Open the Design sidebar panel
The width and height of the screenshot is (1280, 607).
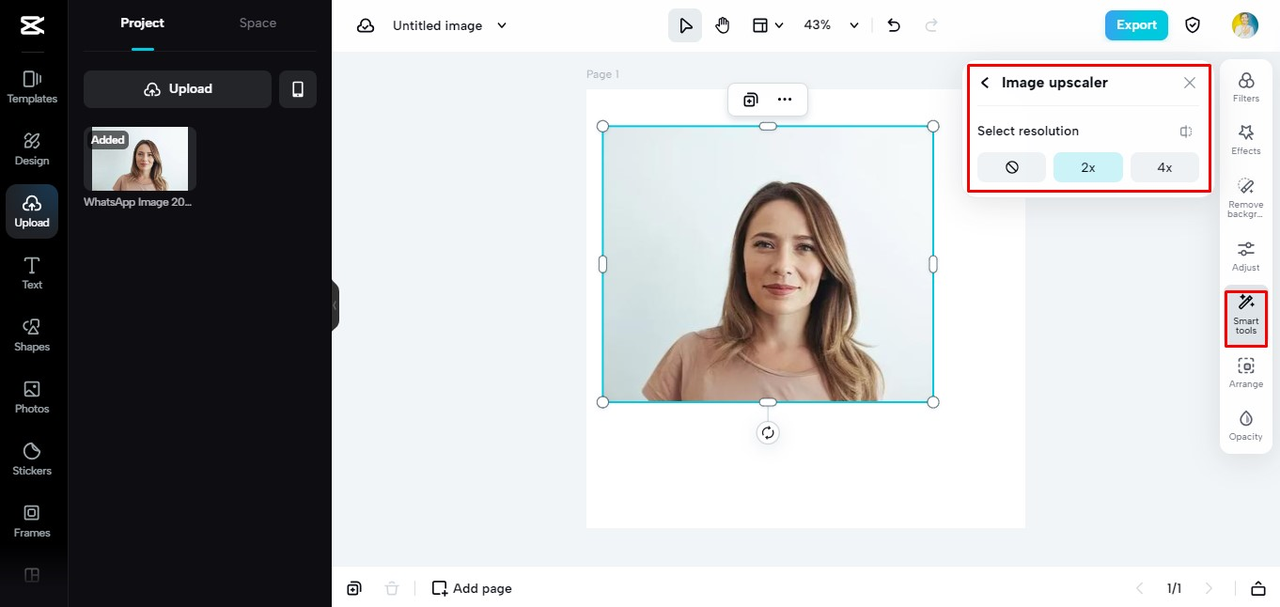coord(32,149)
